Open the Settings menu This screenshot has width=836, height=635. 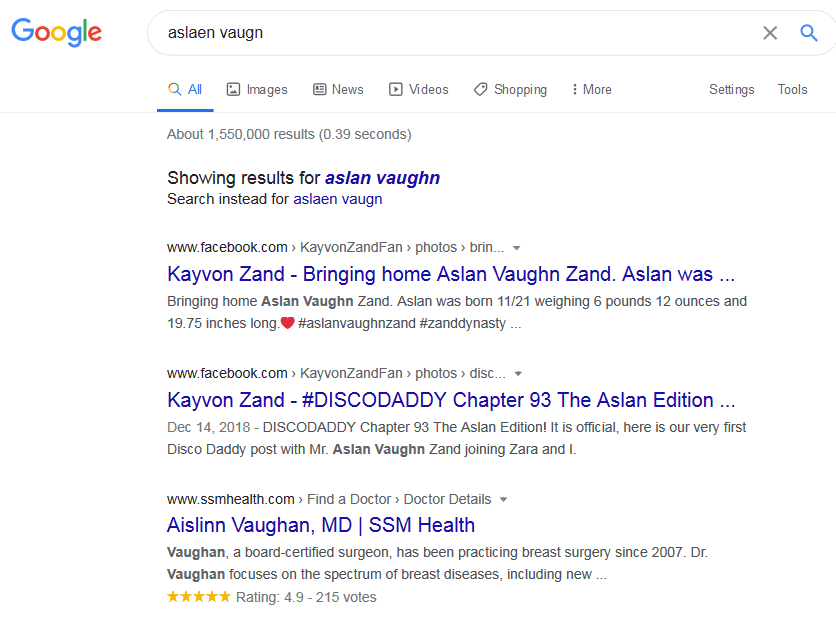pyautogui.click(x=731, y=89)
